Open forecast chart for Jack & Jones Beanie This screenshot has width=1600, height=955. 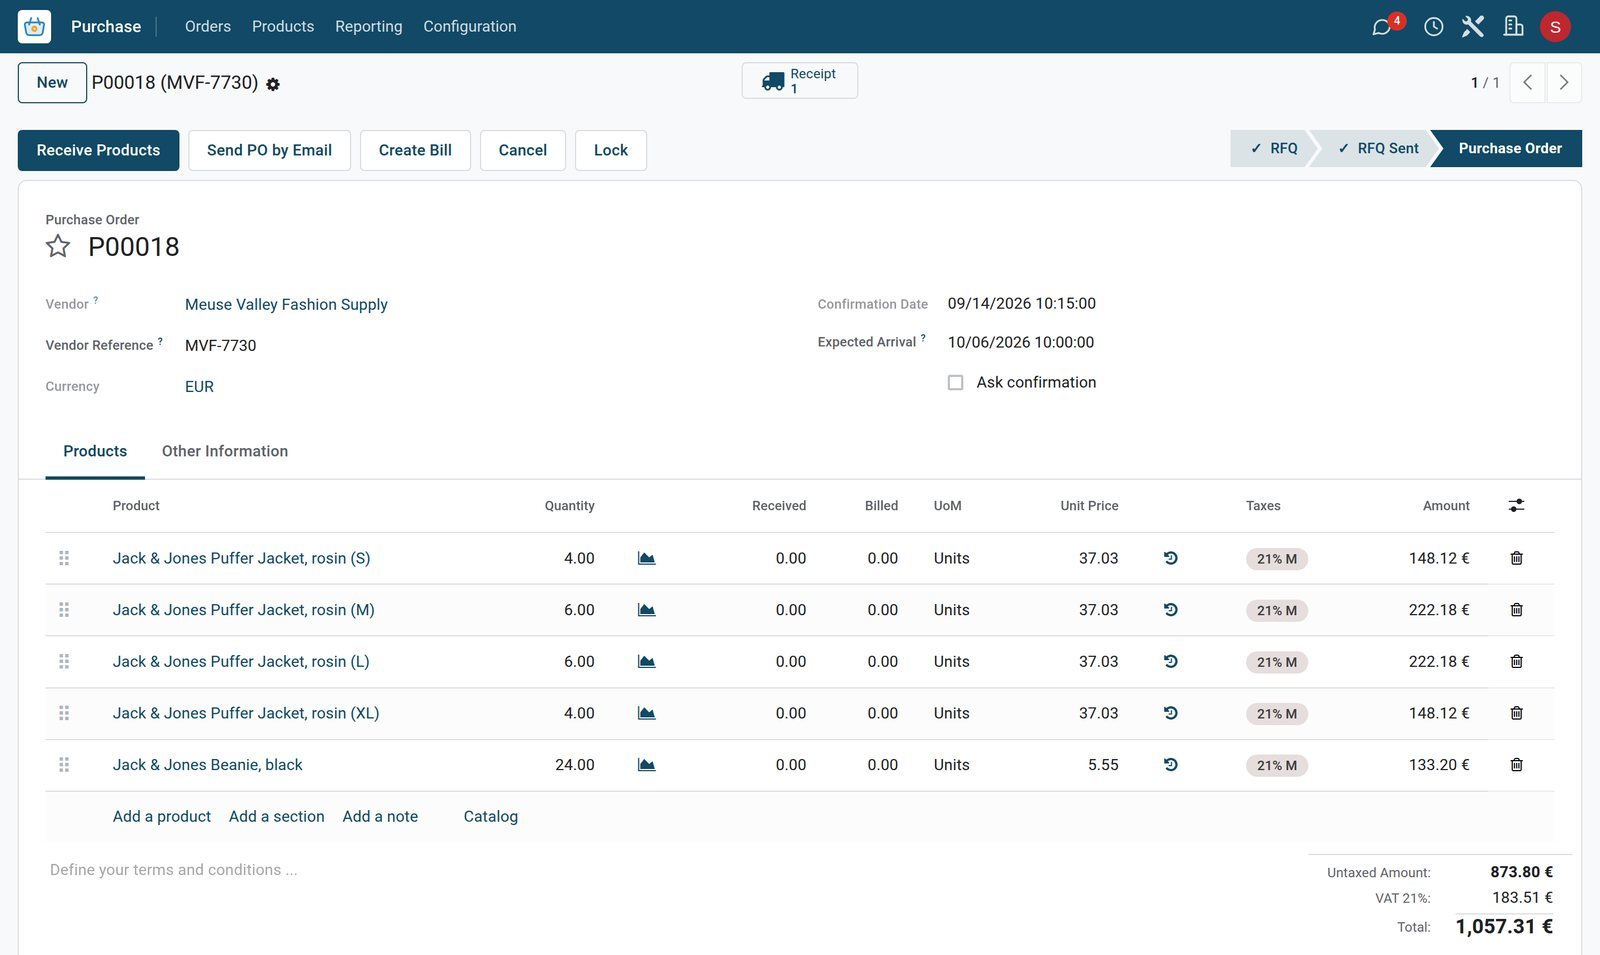click(646, 765)
